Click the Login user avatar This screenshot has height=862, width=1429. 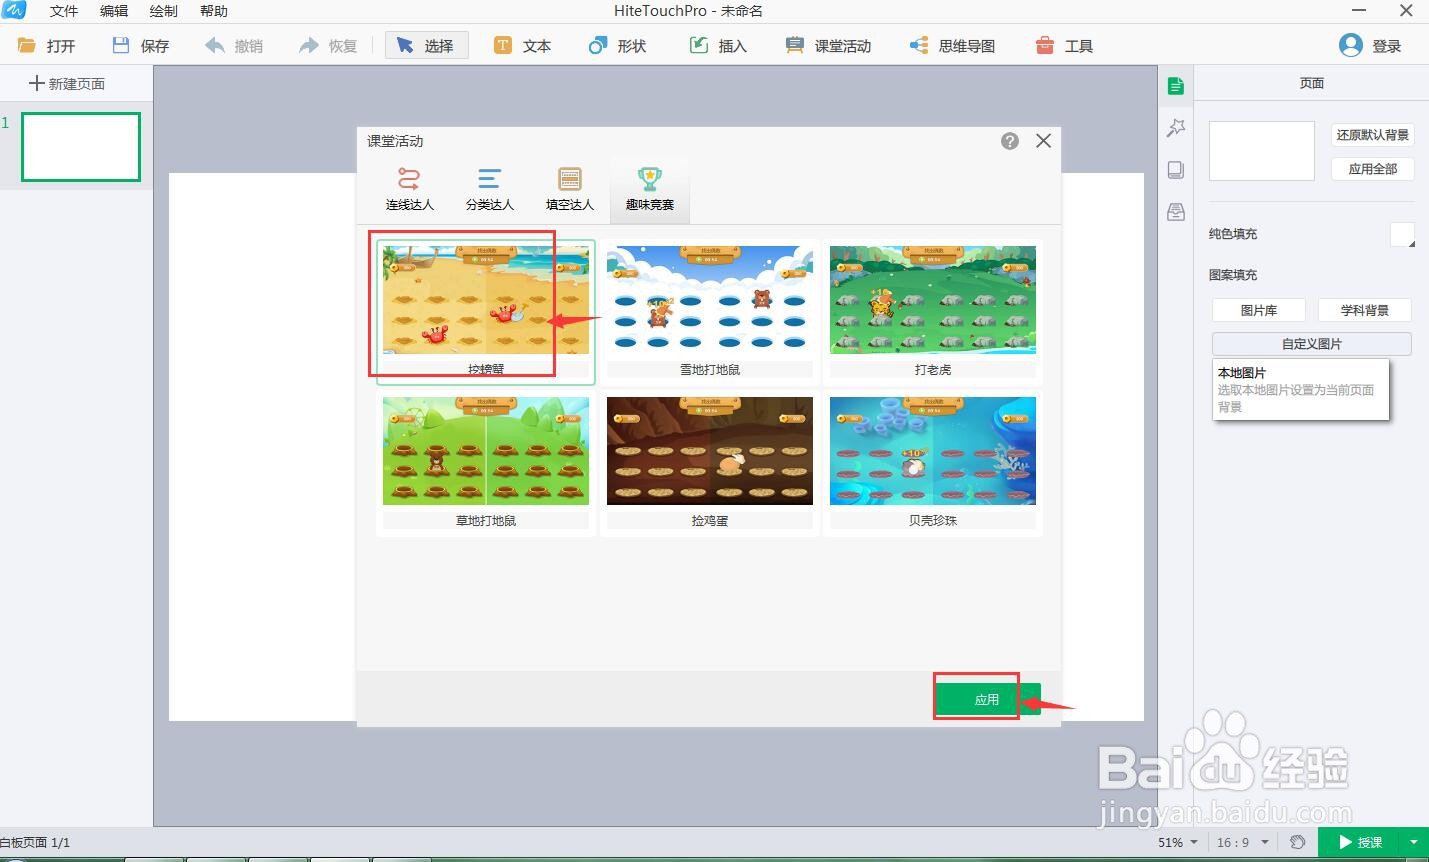point(1350,45)
